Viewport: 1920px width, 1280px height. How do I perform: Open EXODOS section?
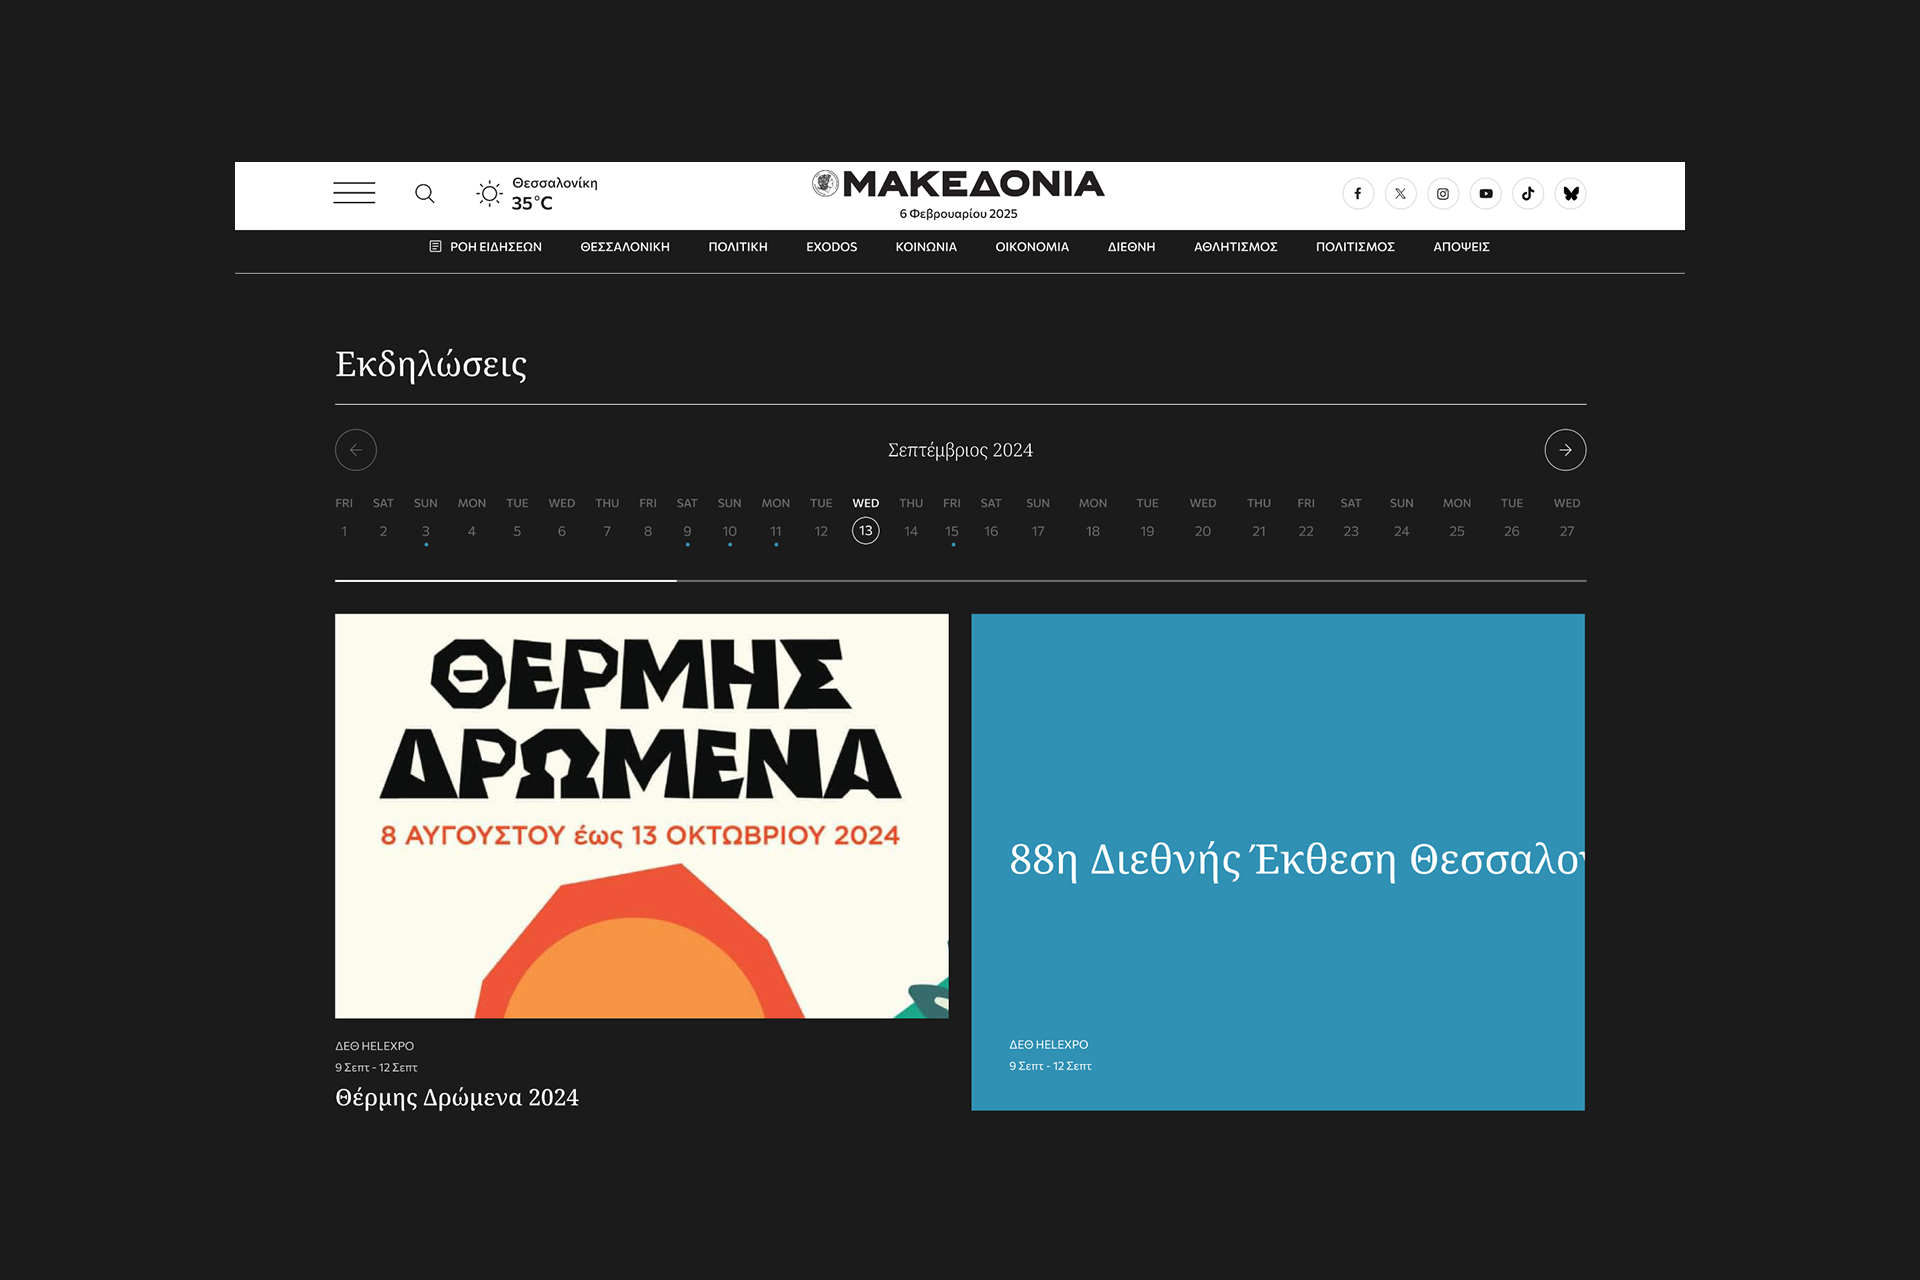[x=832, y=247]
